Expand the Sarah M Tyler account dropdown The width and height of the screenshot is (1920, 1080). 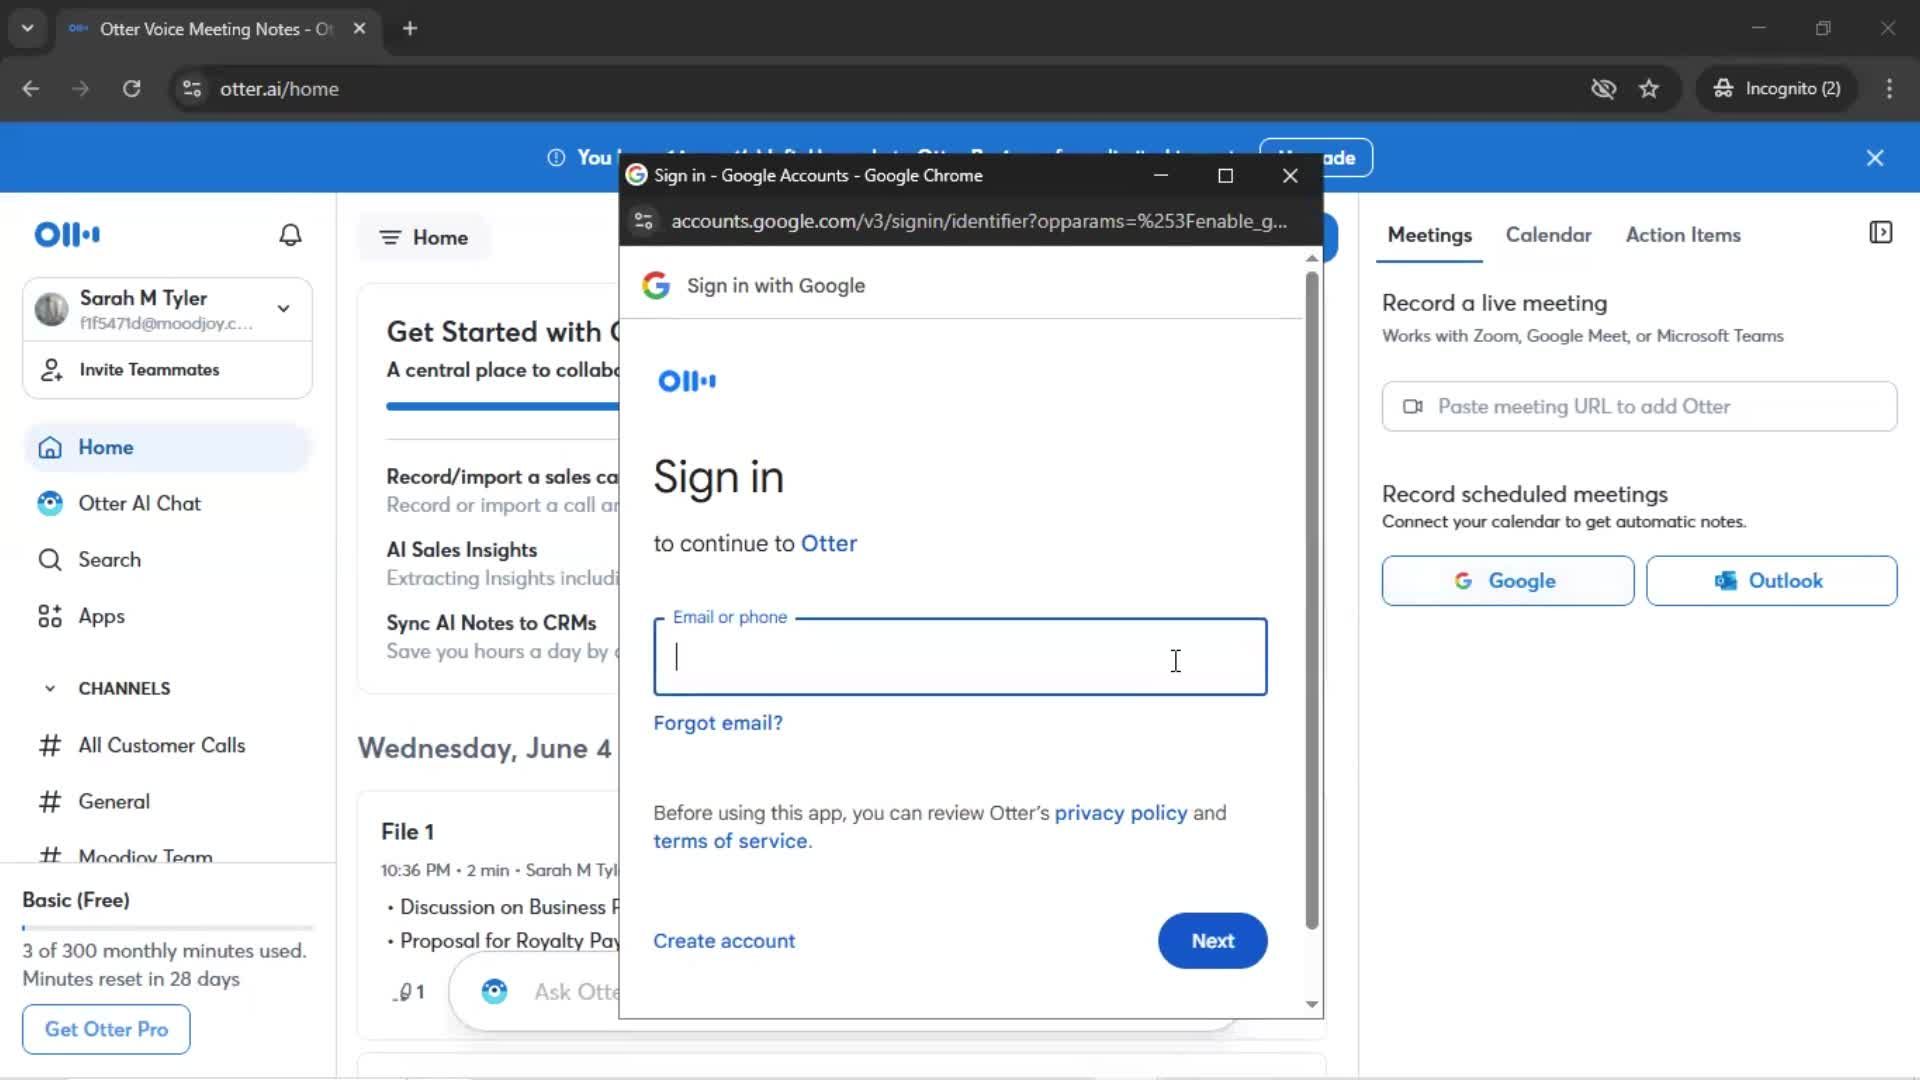284,309
